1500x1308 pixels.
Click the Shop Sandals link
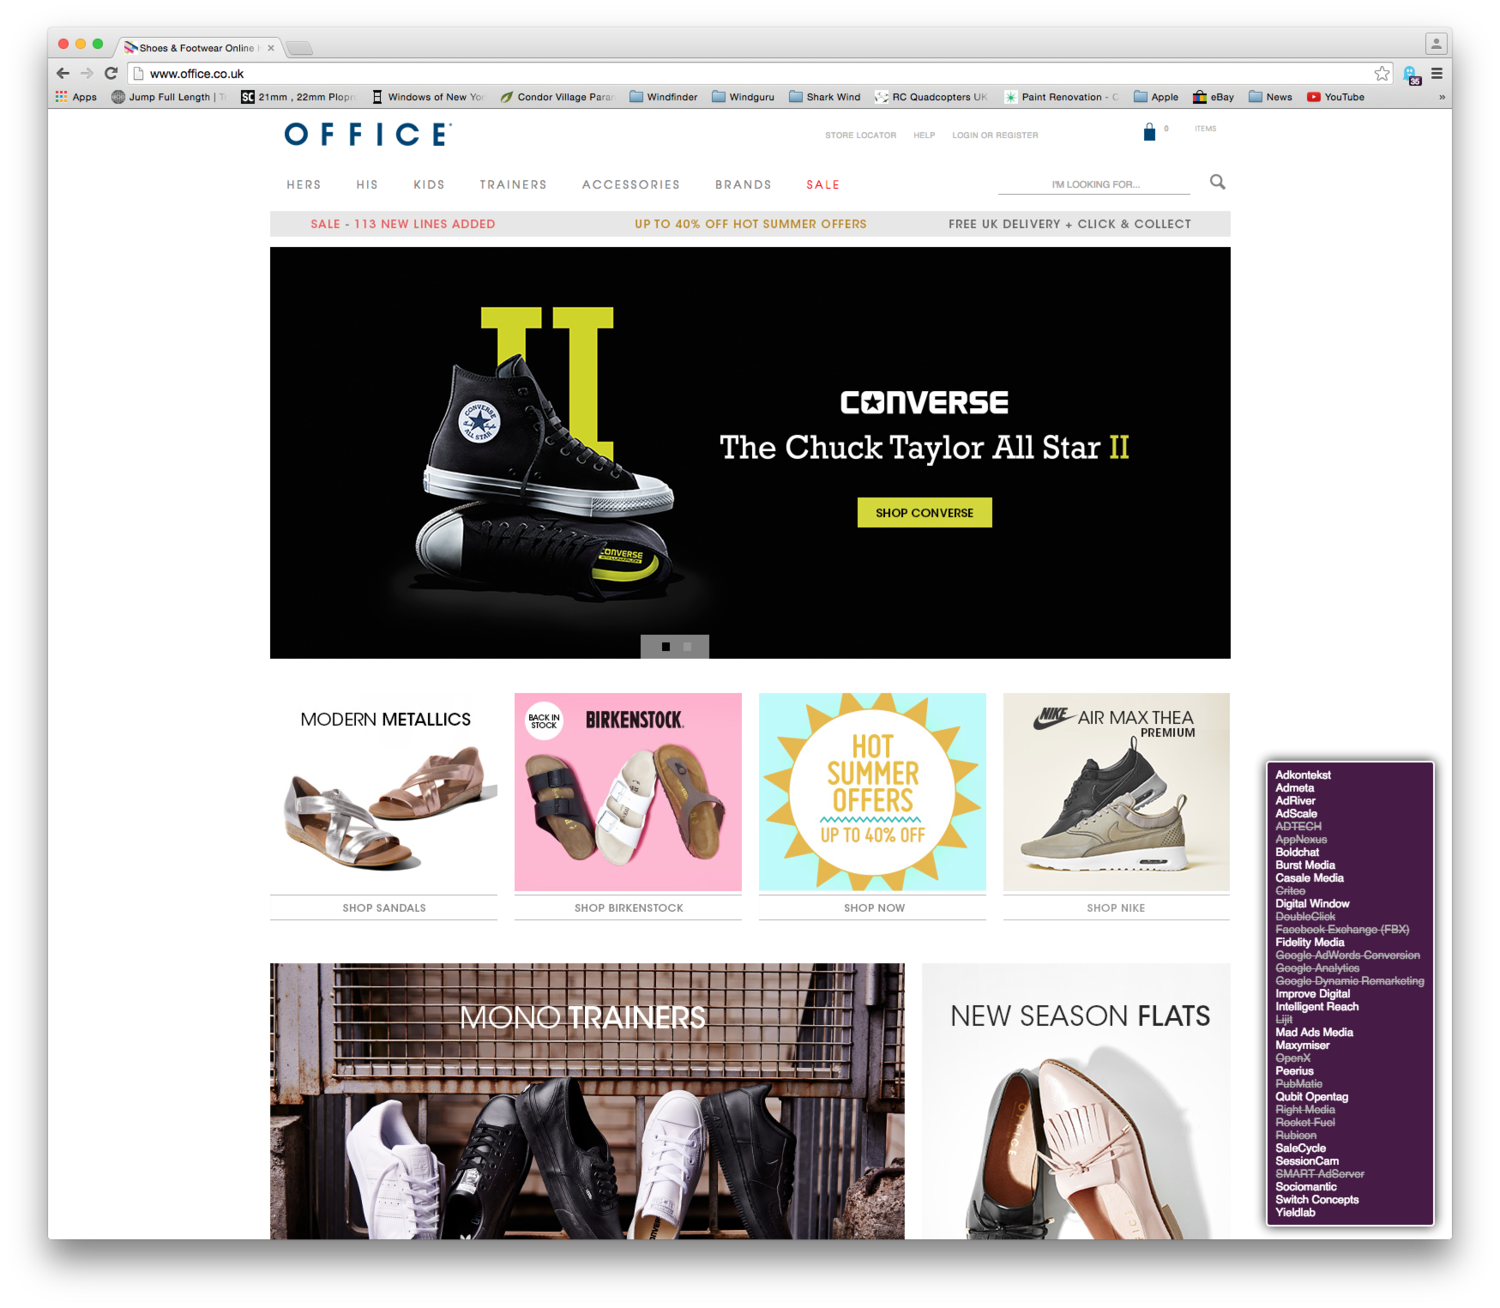pyautogui.click(x=384, y=908)
